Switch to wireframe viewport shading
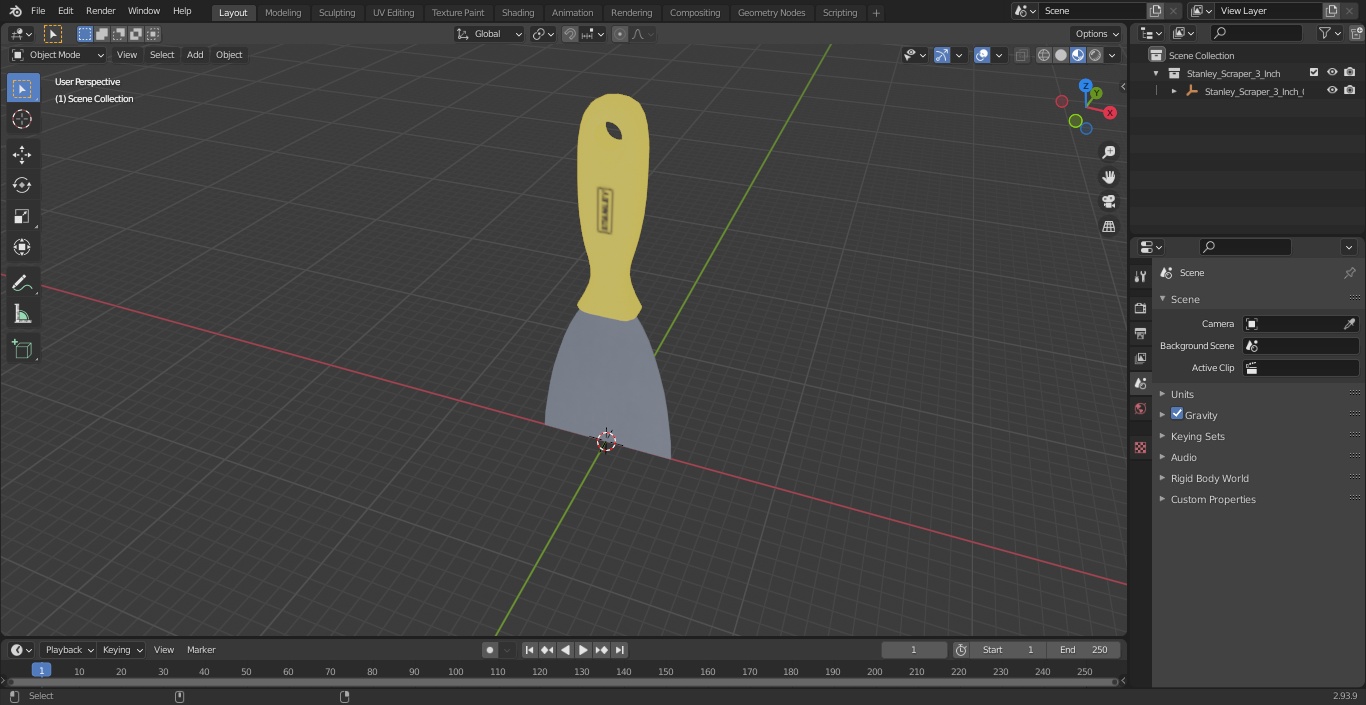Screen dimensions: 1366x705 pos(1043,55)
